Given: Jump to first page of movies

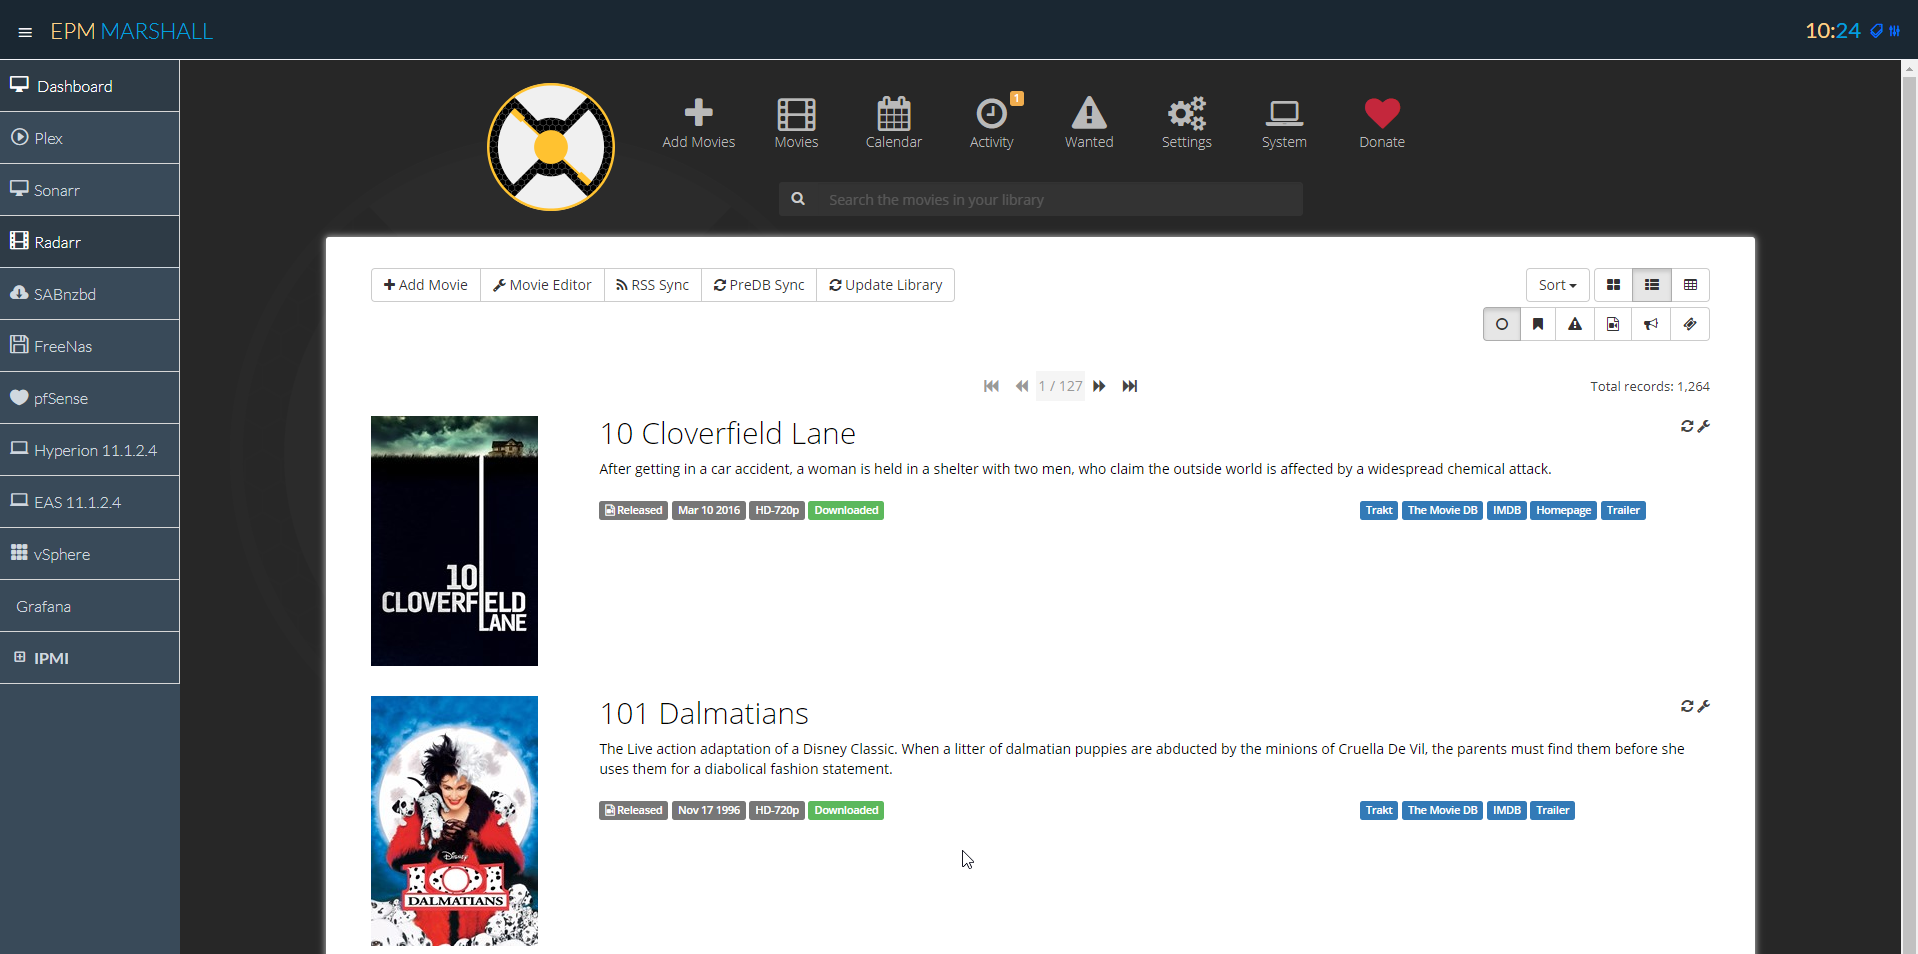Looking at the screenshot, I should 991,386.
